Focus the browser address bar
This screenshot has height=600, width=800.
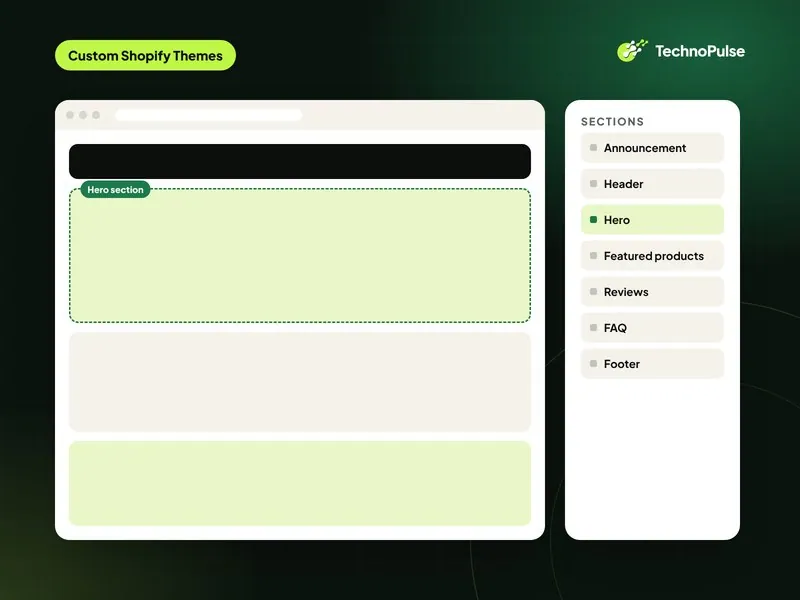pos(209,115)
